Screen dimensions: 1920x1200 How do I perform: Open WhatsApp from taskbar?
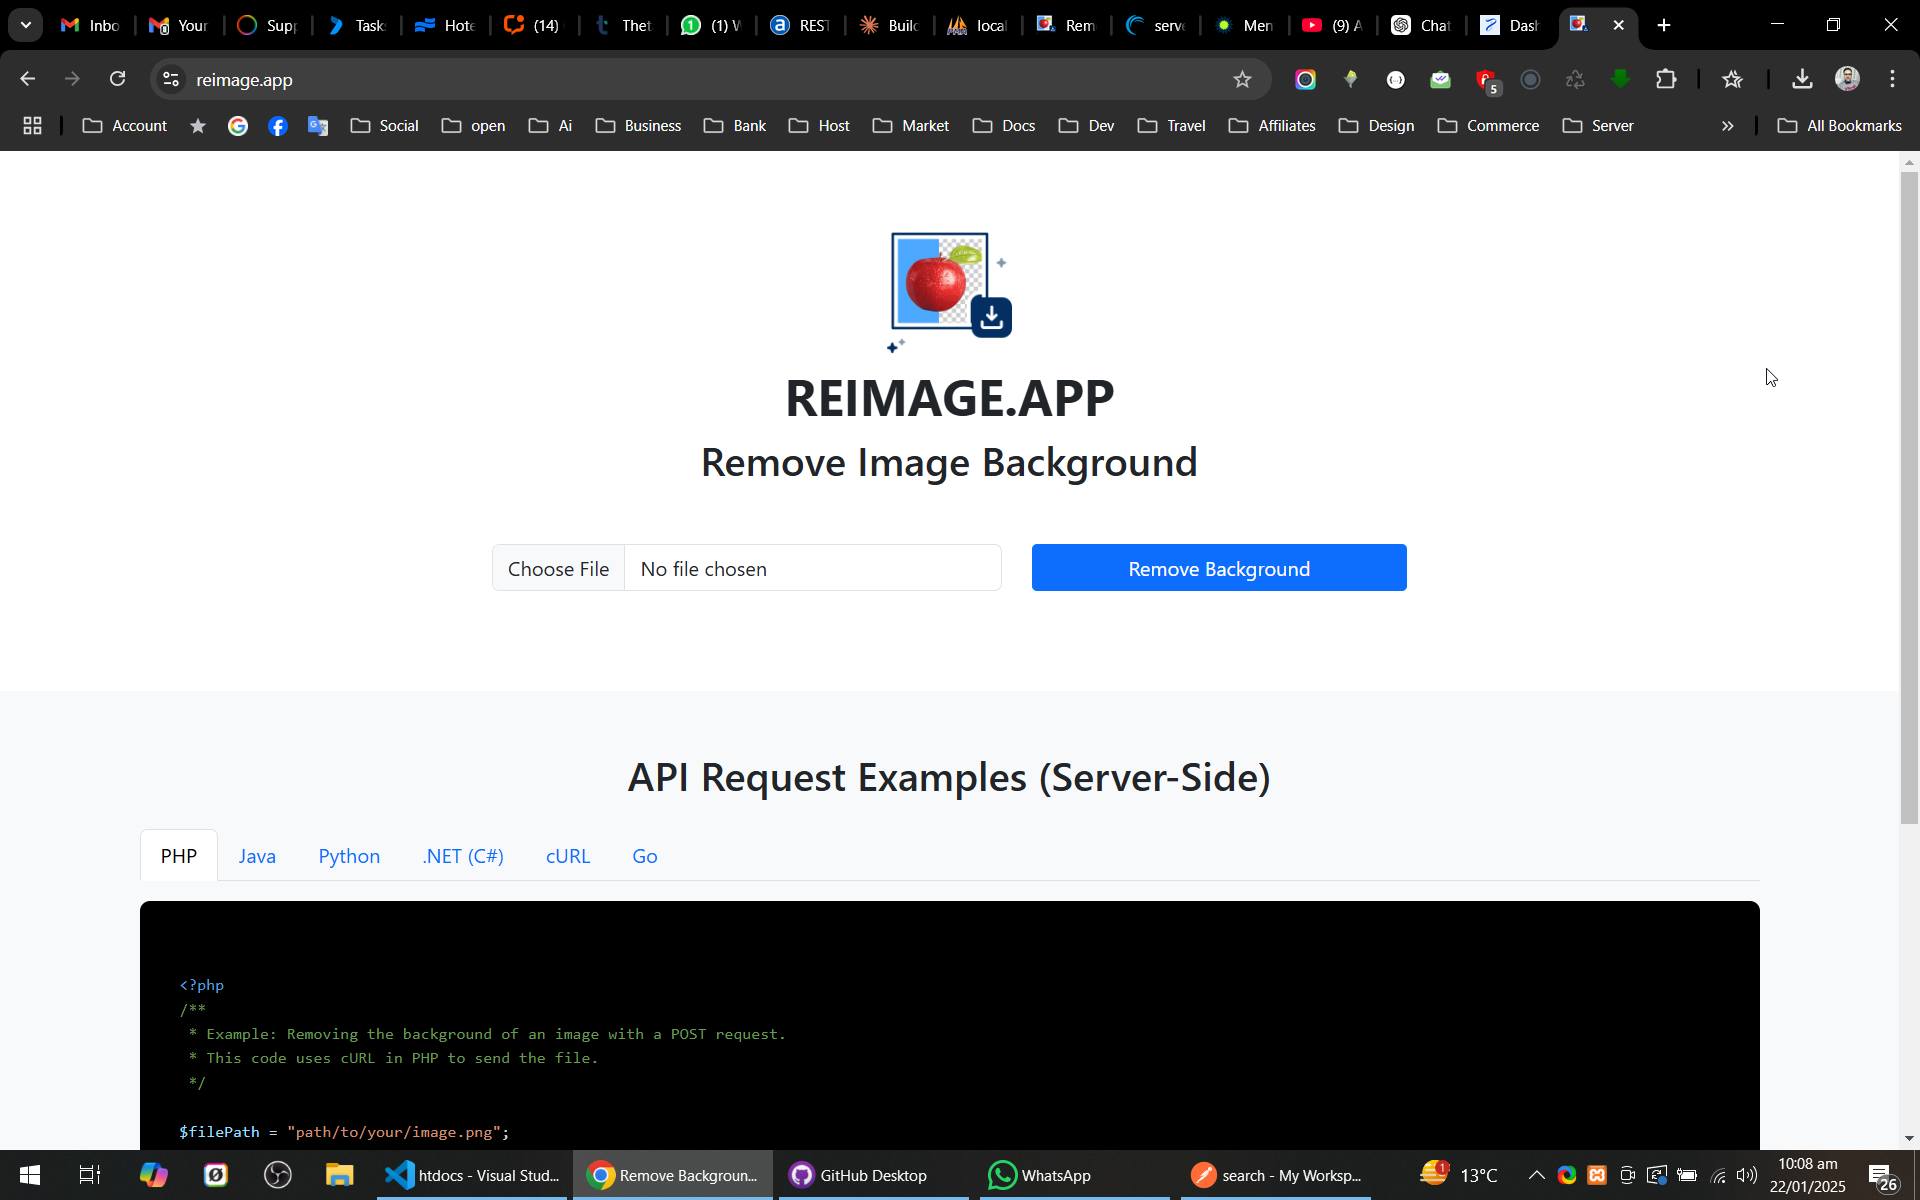coord(1040,1175)
